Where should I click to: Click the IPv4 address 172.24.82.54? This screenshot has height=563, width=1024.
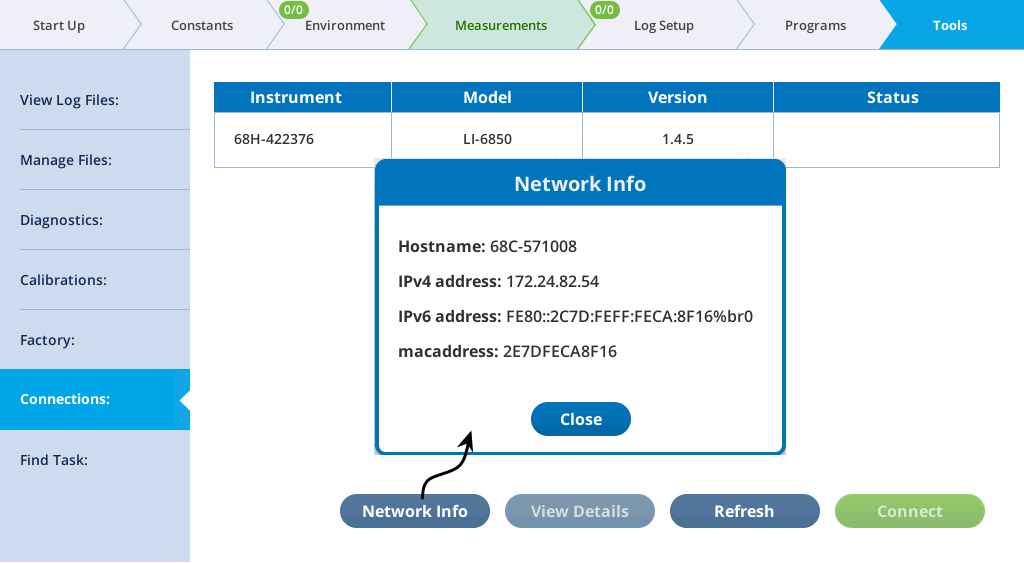pyautogui.click(x=552, y=282)
